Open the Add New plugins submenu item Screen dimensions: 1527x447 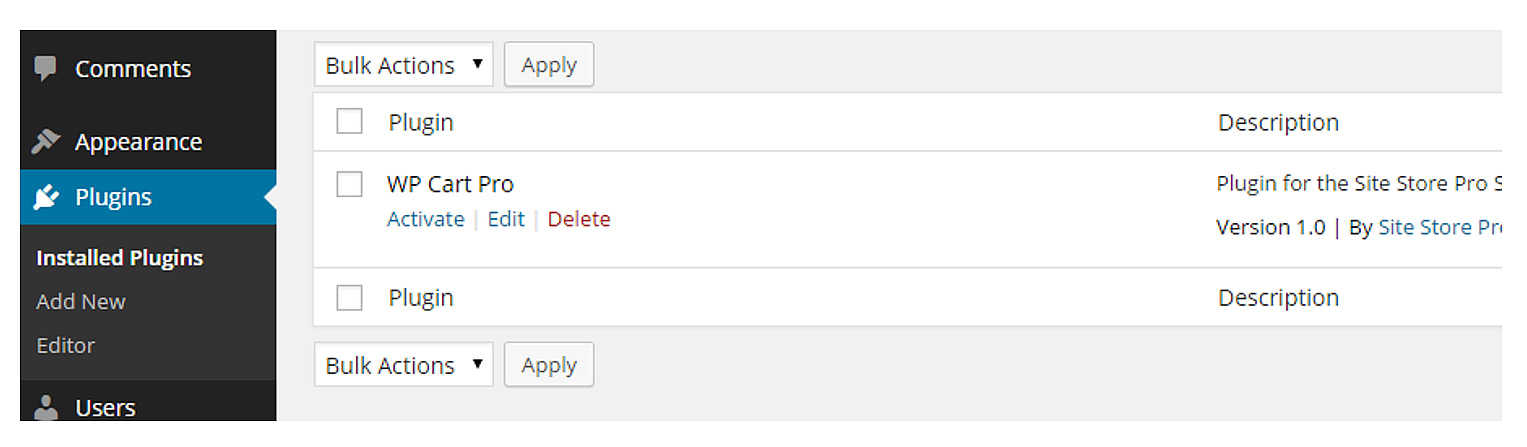point(81,301)
